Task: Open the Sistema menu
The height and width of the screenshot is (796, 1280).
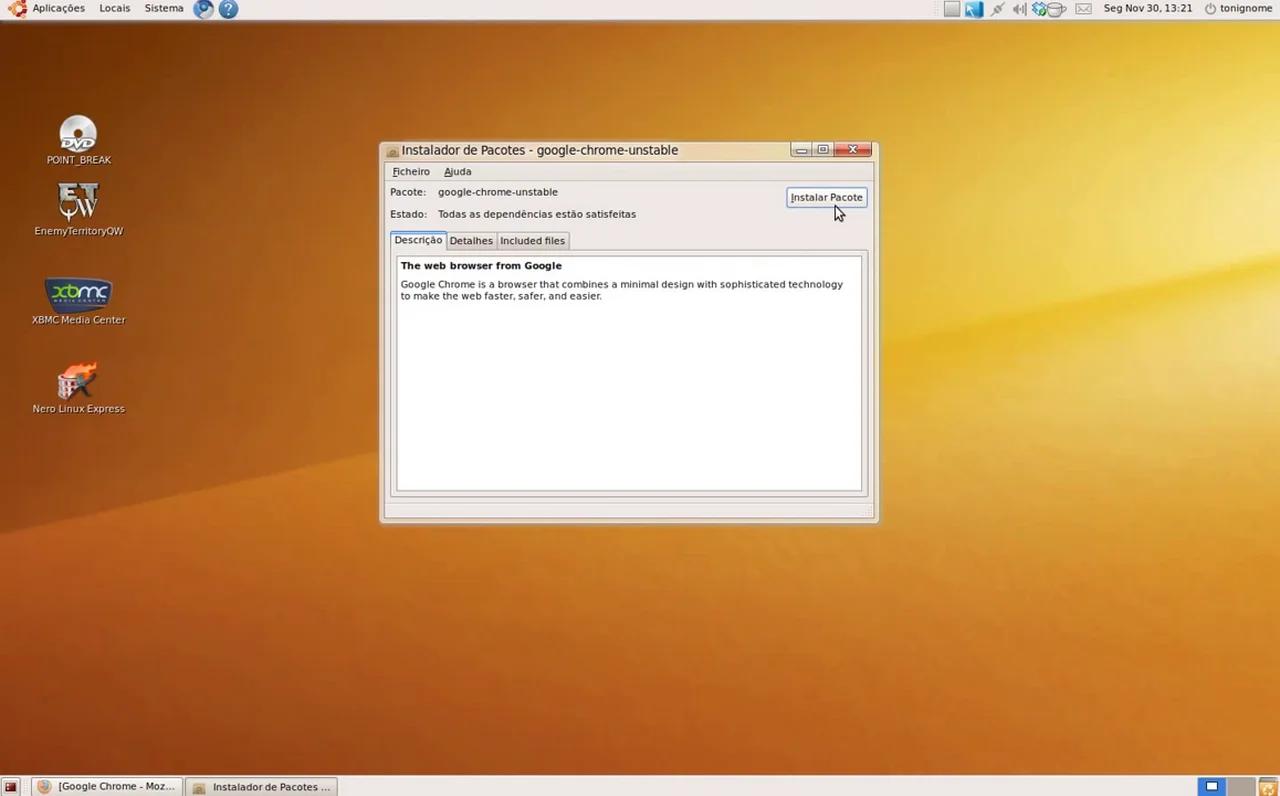Action: [x=163, y=8]
